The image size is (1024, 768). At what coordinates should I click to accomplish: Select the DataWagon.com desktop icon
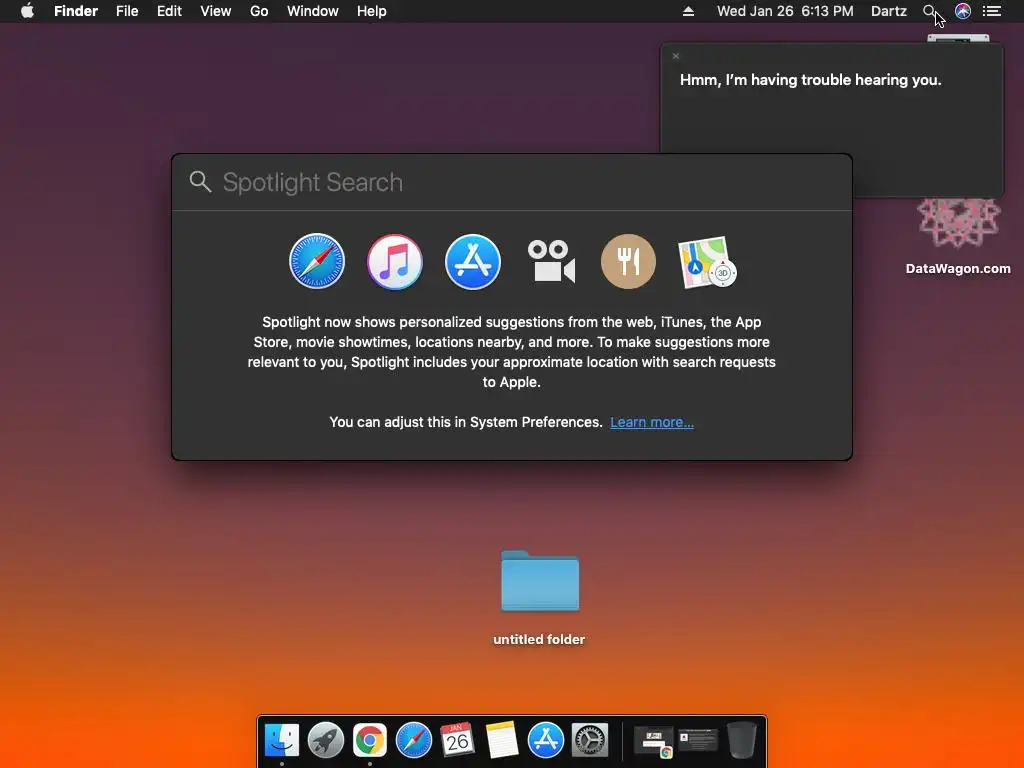point(958,236)
